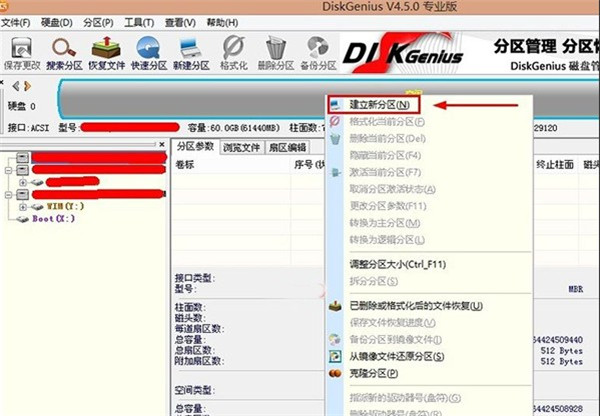Expand the redacted partition under second disk
This screenshot has height=416, width=600.
23,182
